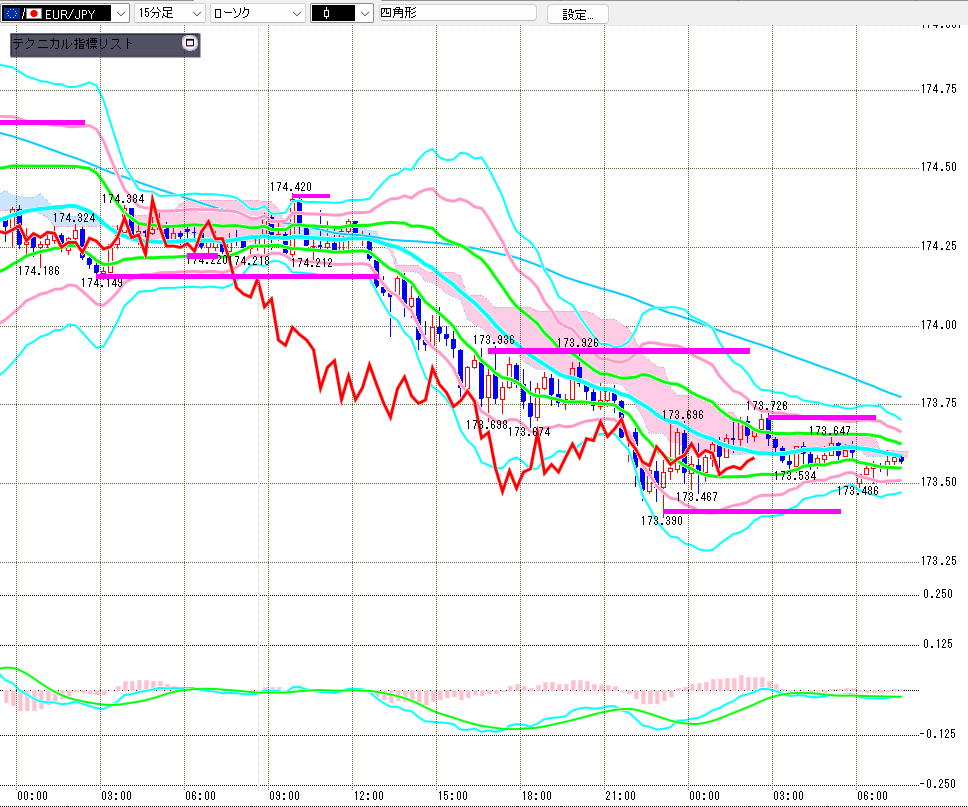Click the 173.728 price label
This screenshot has width=968, height=807.
(x=766, y=406)
